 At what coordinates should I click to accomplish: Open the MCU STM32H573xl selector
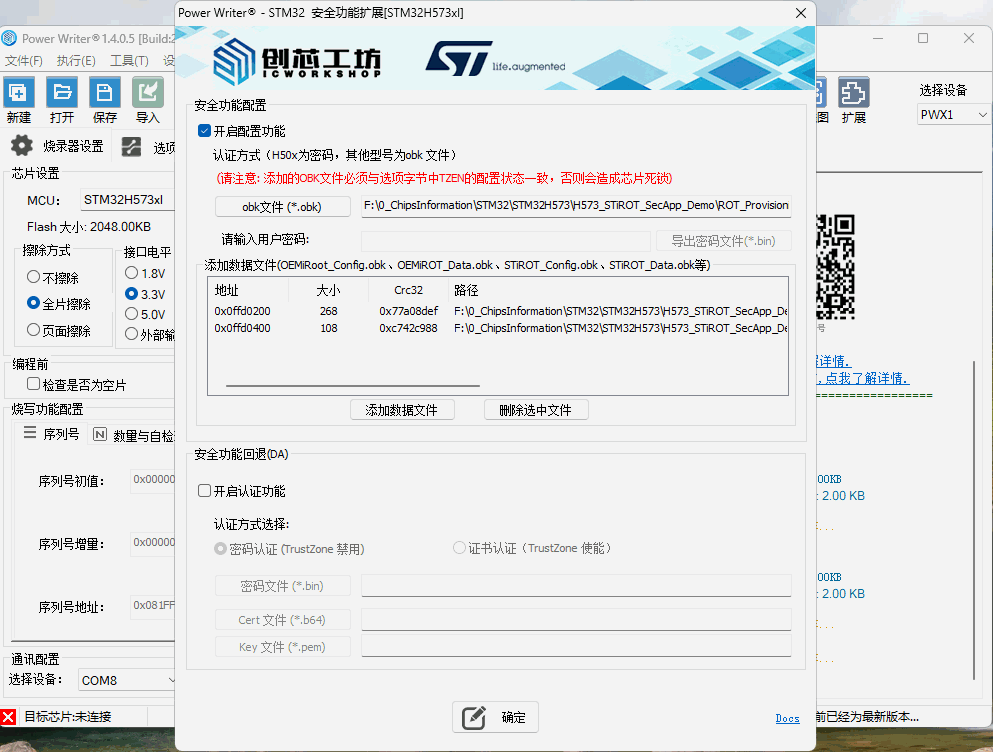tap(125, 200)
